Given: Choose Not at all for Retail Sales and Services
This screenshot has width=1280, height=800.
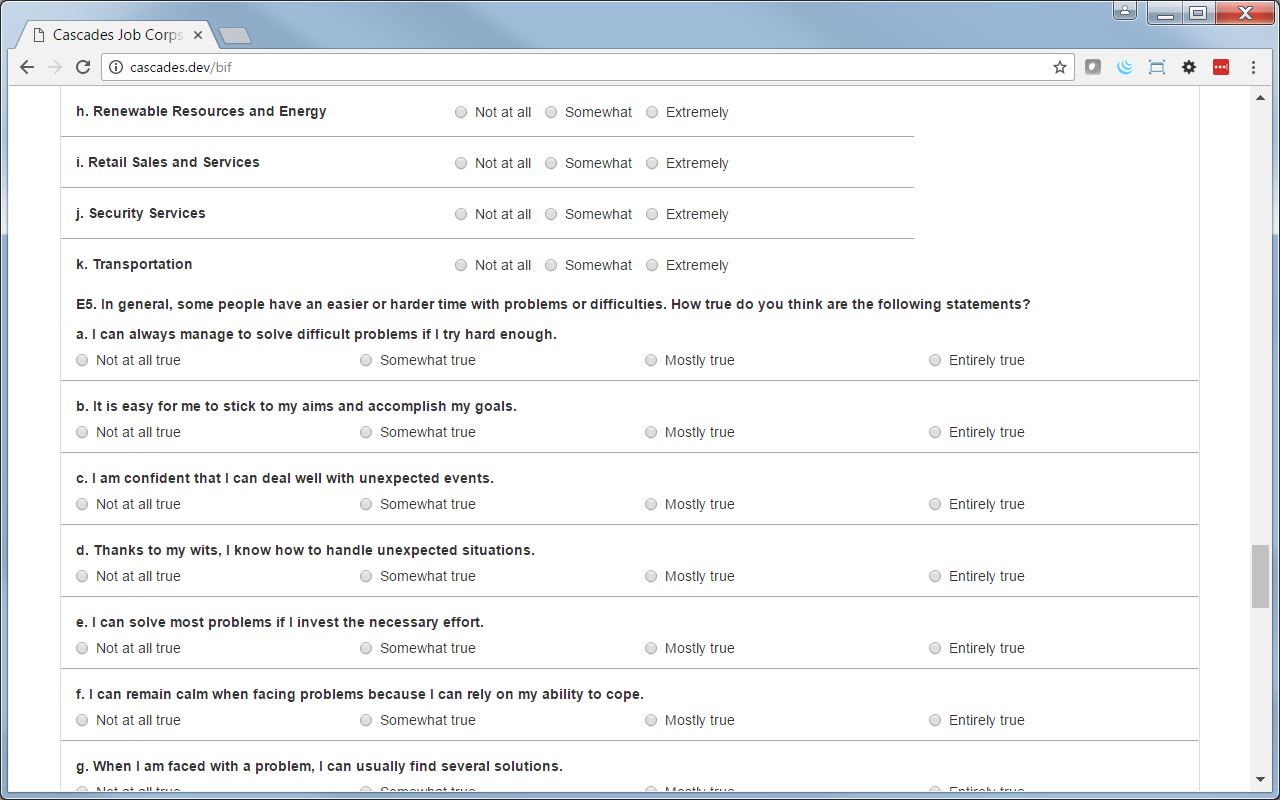Looking at the screenshot, I should pos(461,163).
